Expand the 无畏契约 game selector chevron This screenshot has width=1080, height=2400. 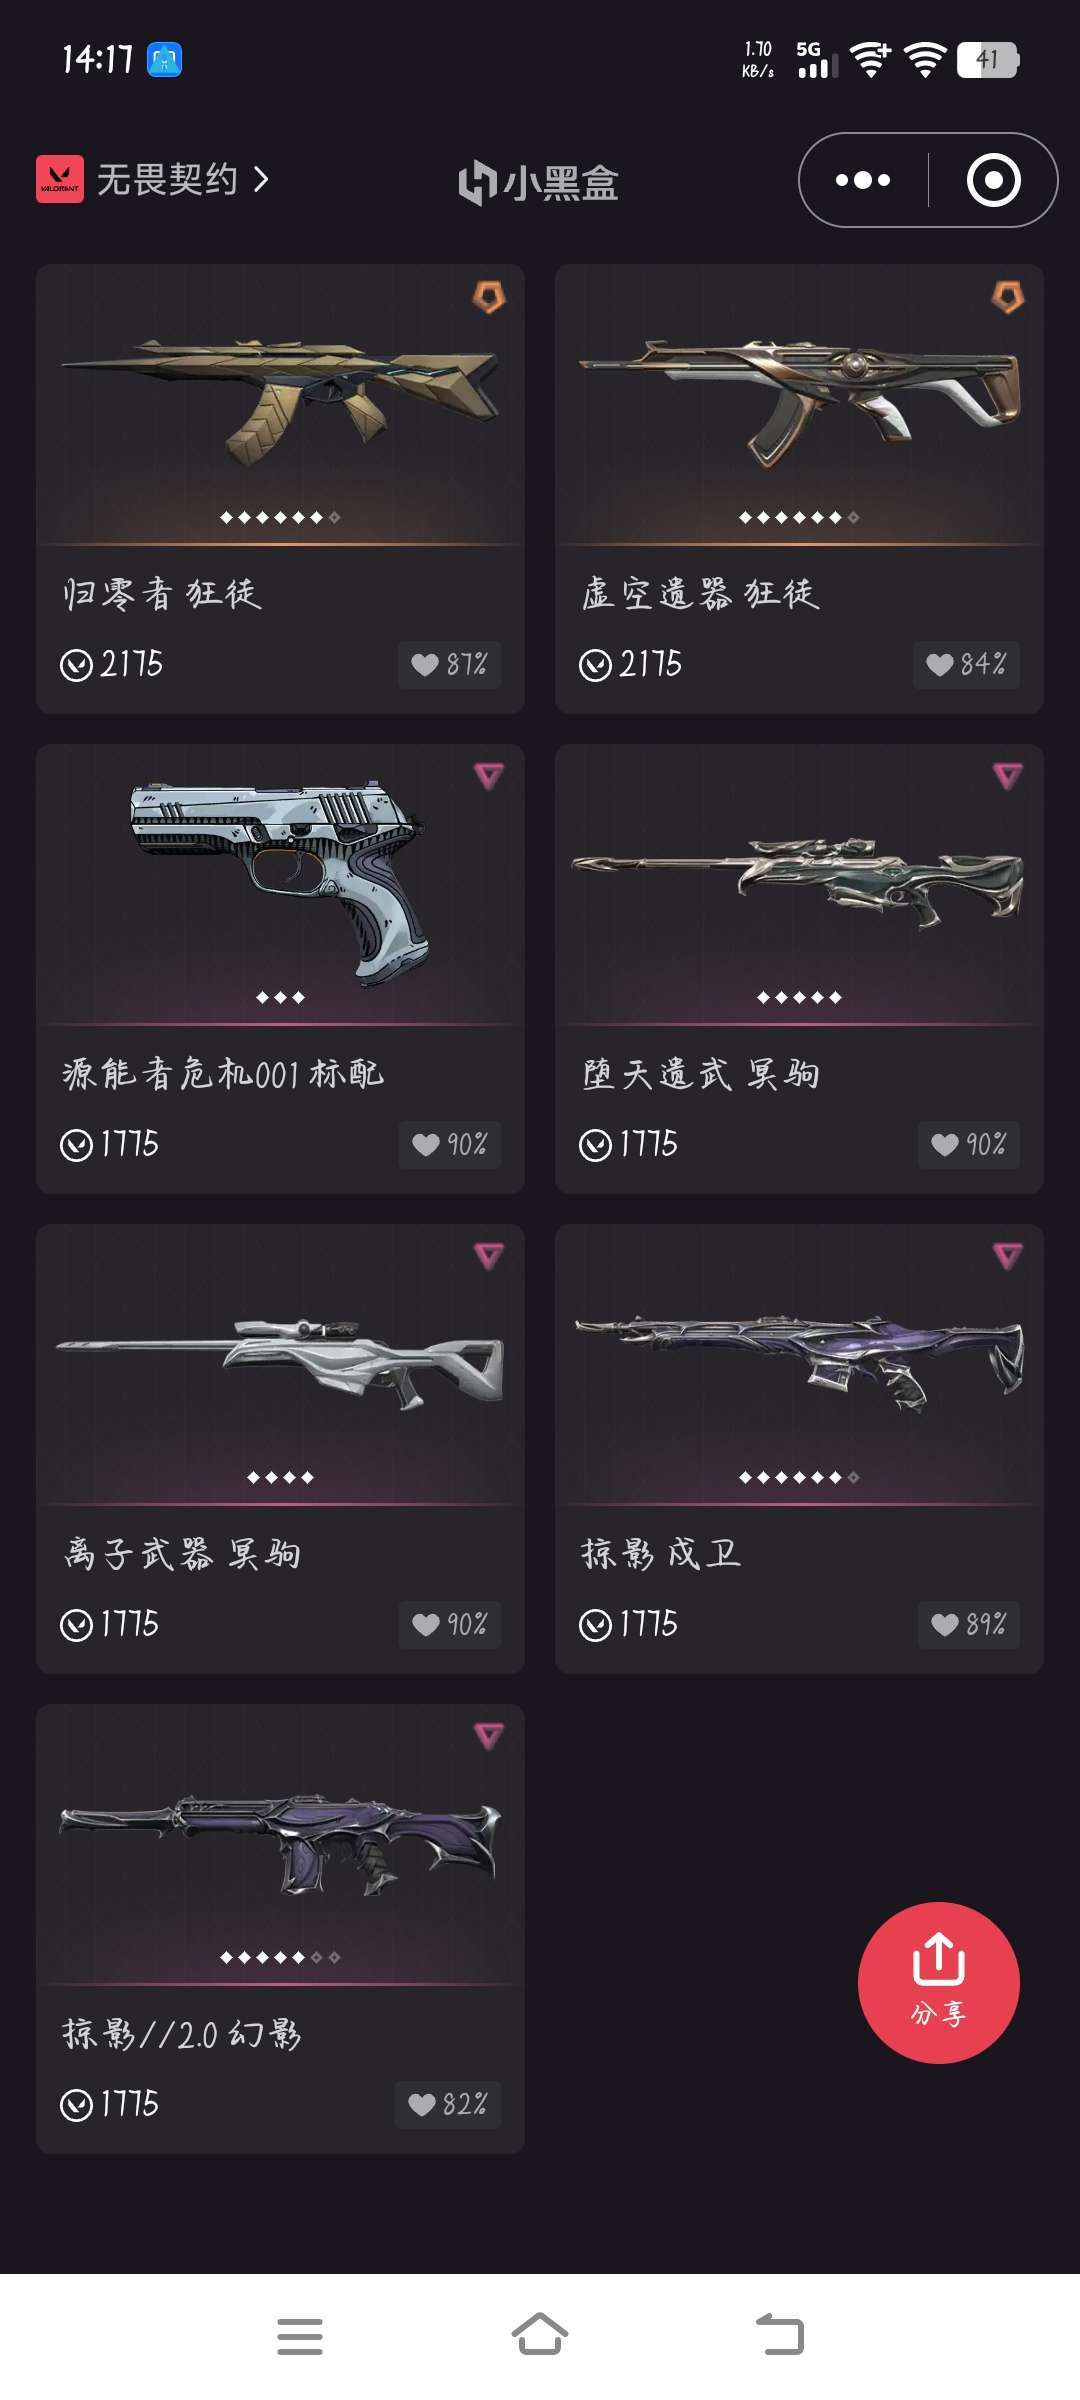click(x=261, y=180)
